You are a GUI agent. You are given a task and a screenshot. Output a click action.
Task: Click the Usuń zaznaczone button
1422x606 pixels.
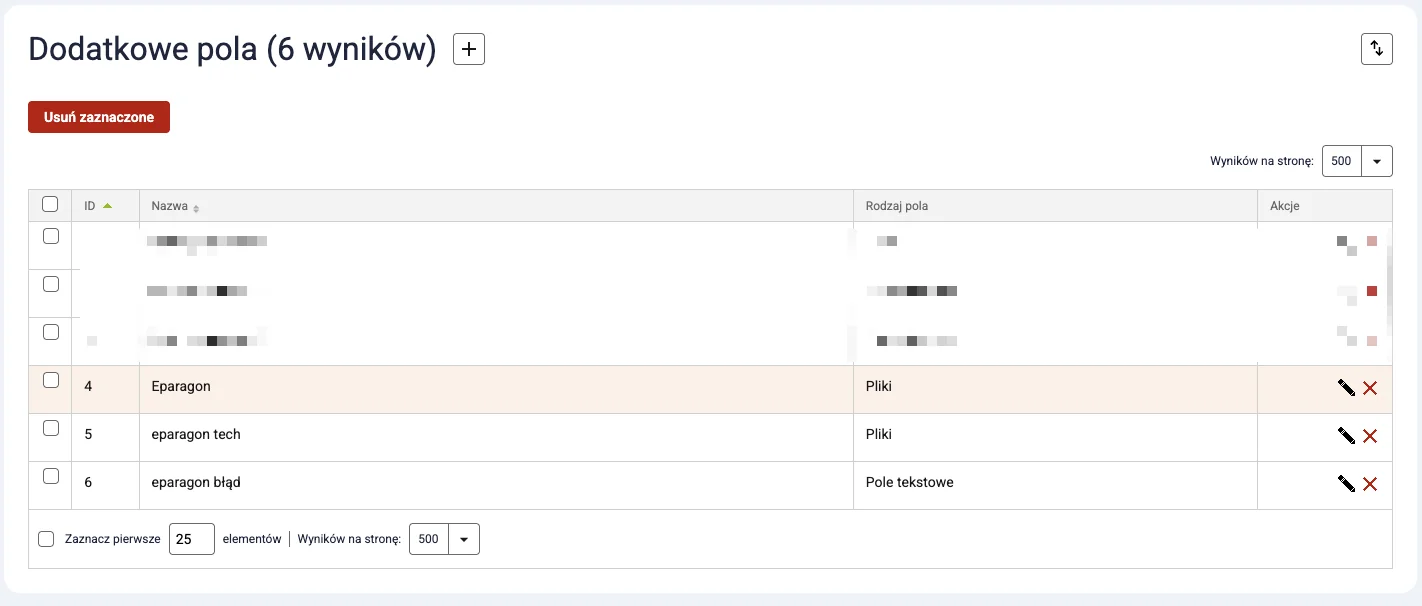click(x=99, y=117)
